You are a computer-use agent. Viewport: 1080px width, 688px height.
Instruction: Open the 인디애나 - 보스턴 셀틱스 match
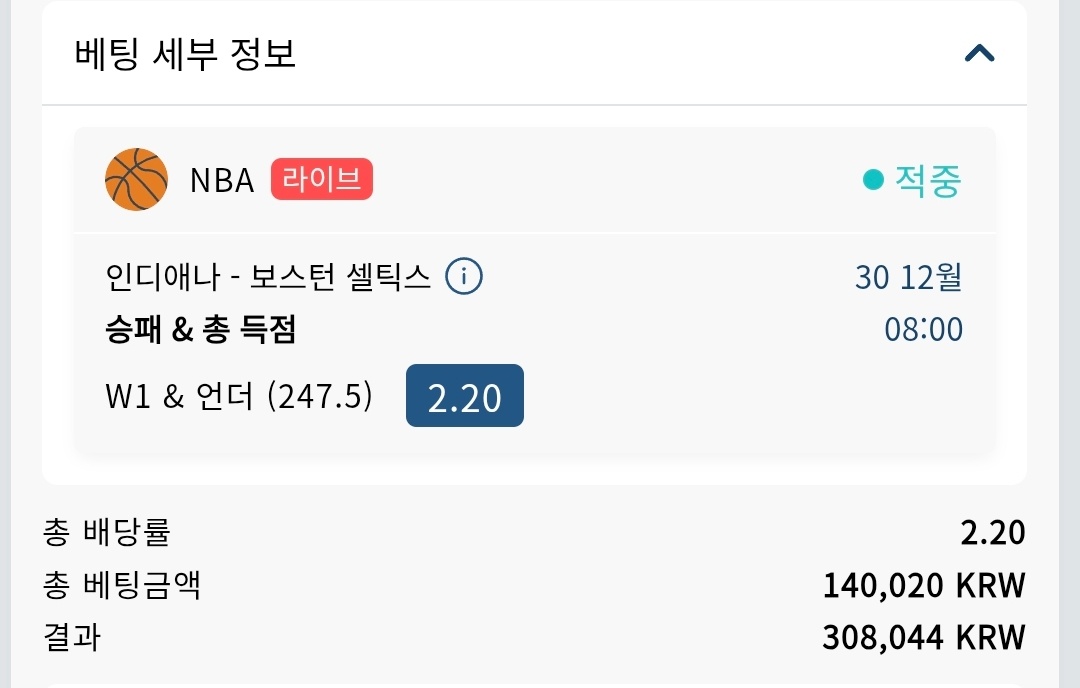[x=267, y=277]
